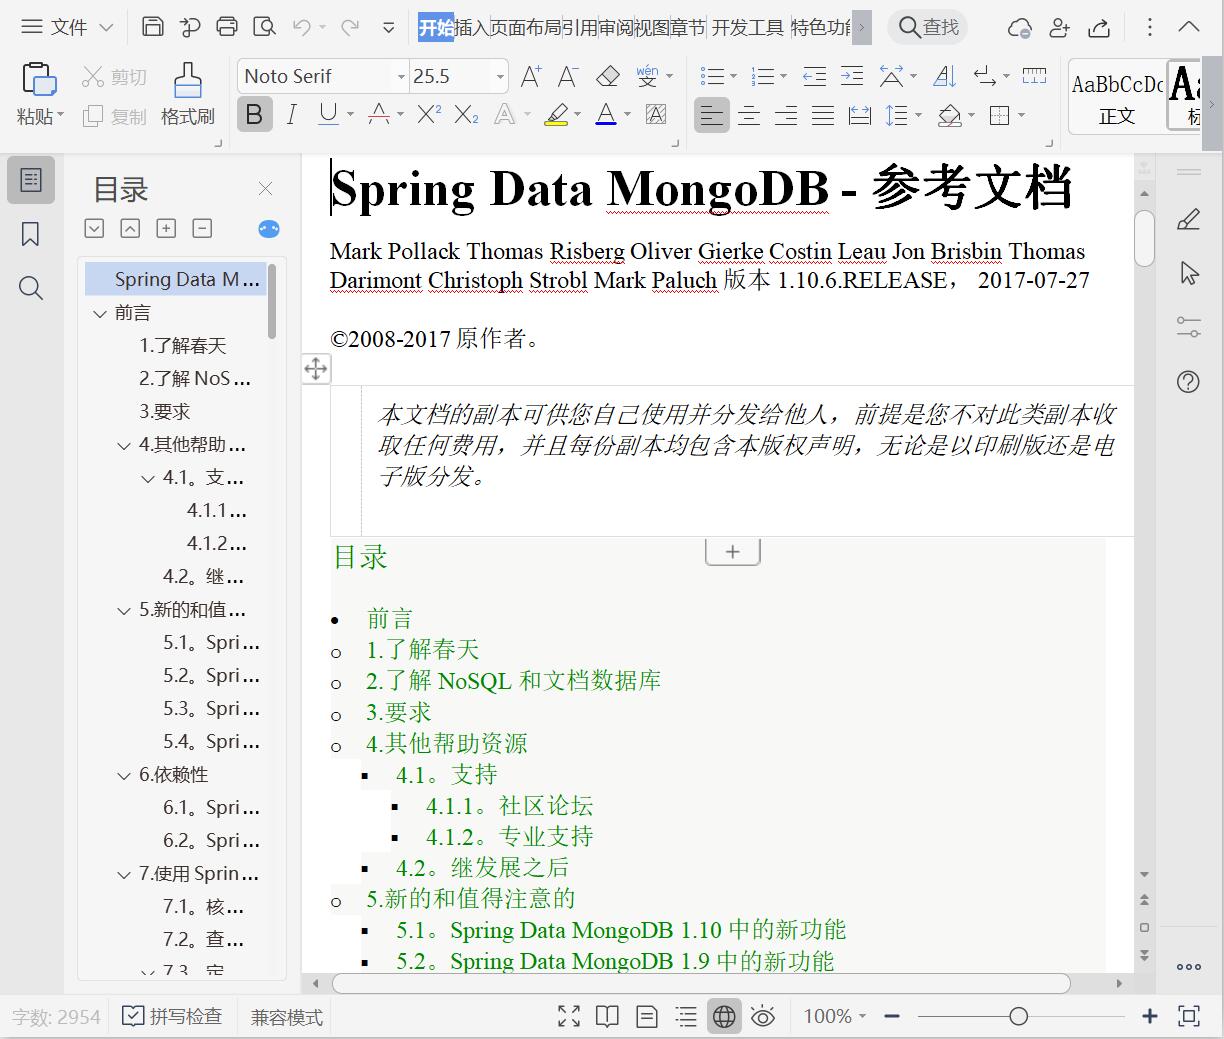
Task: Click the Share icon in title bar
Action: coord(1098,27)
